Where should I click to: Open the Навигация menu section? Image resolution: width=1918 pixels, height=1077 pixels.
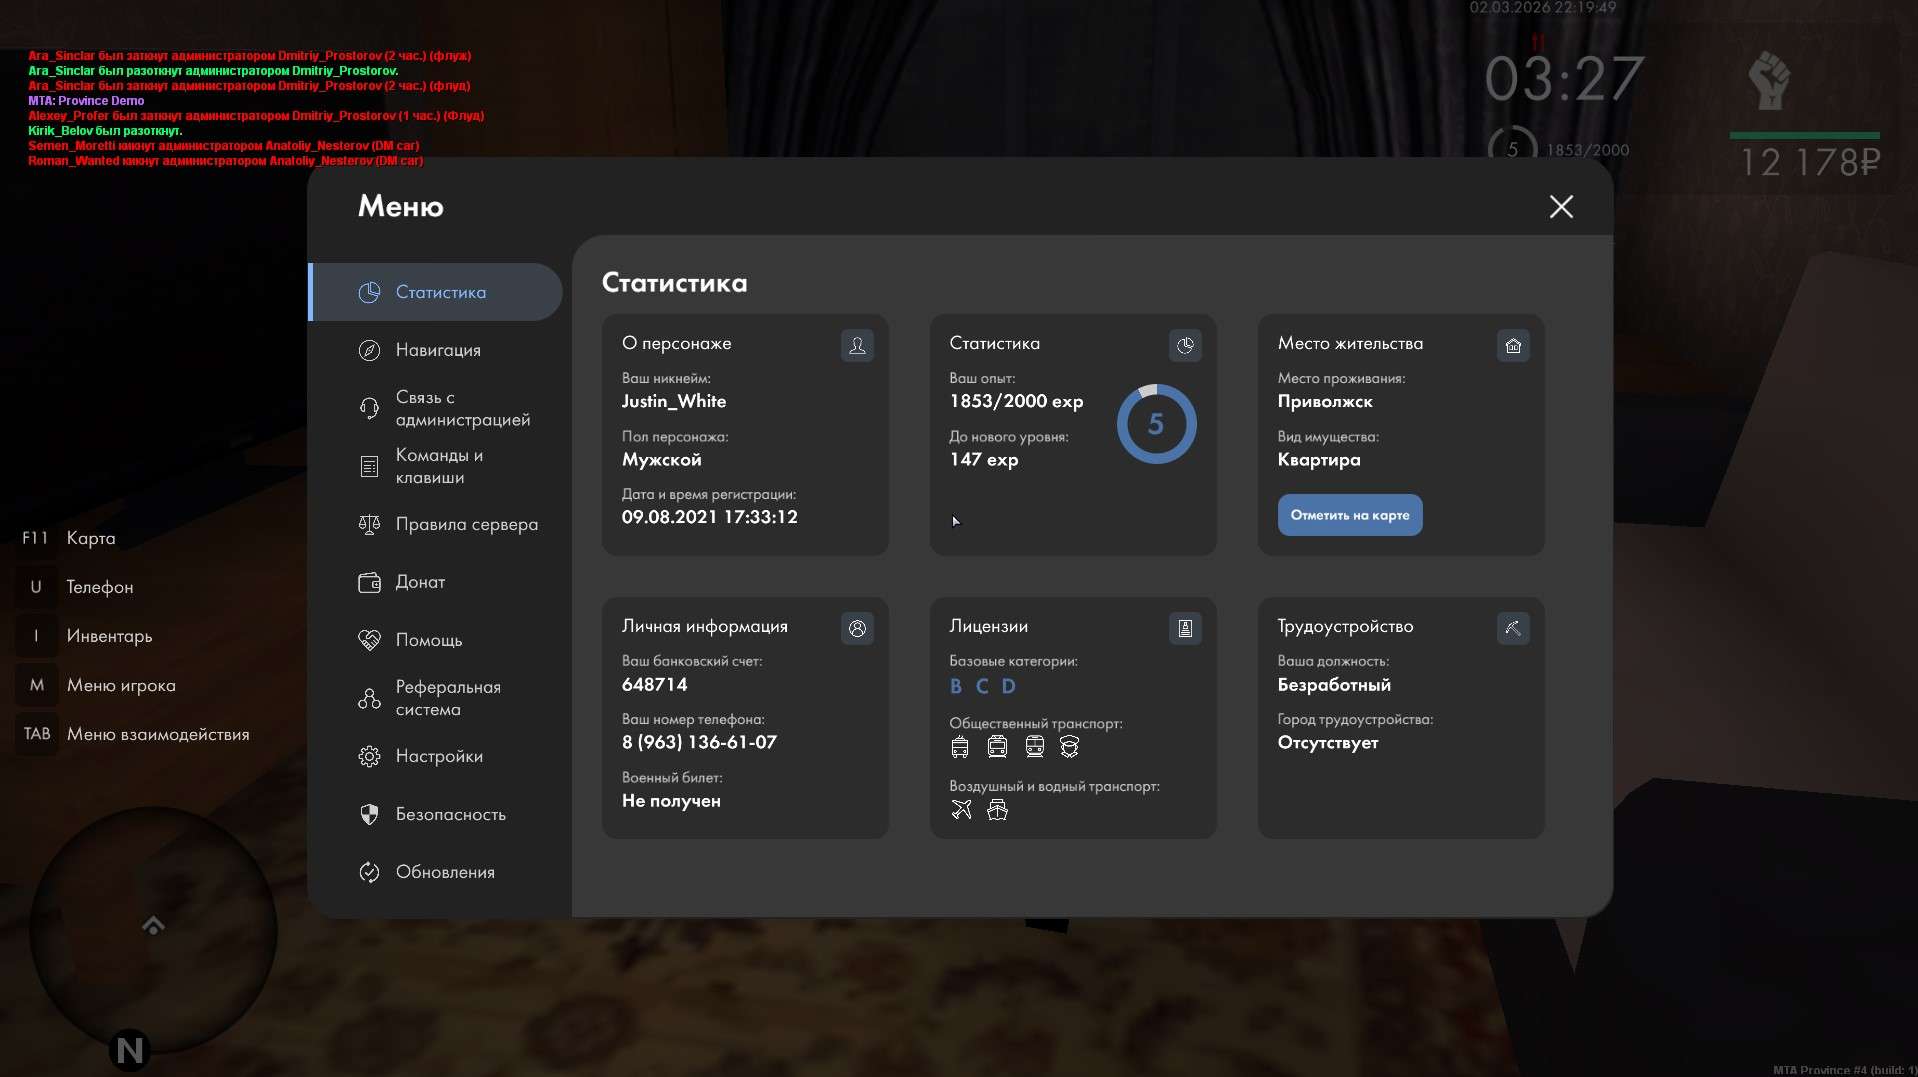pos(438,350)
